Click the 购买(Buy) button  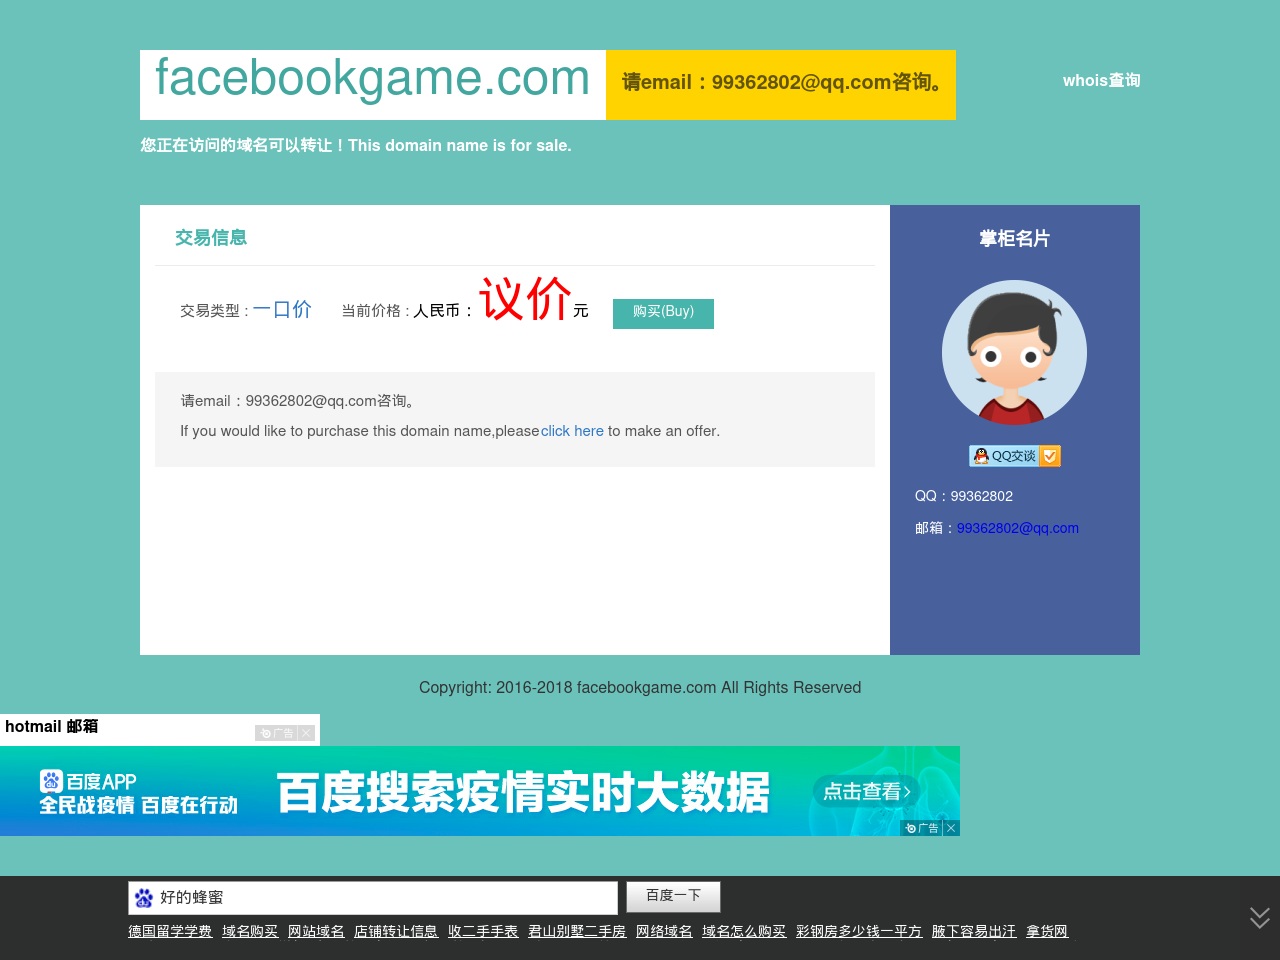[663, 313]
